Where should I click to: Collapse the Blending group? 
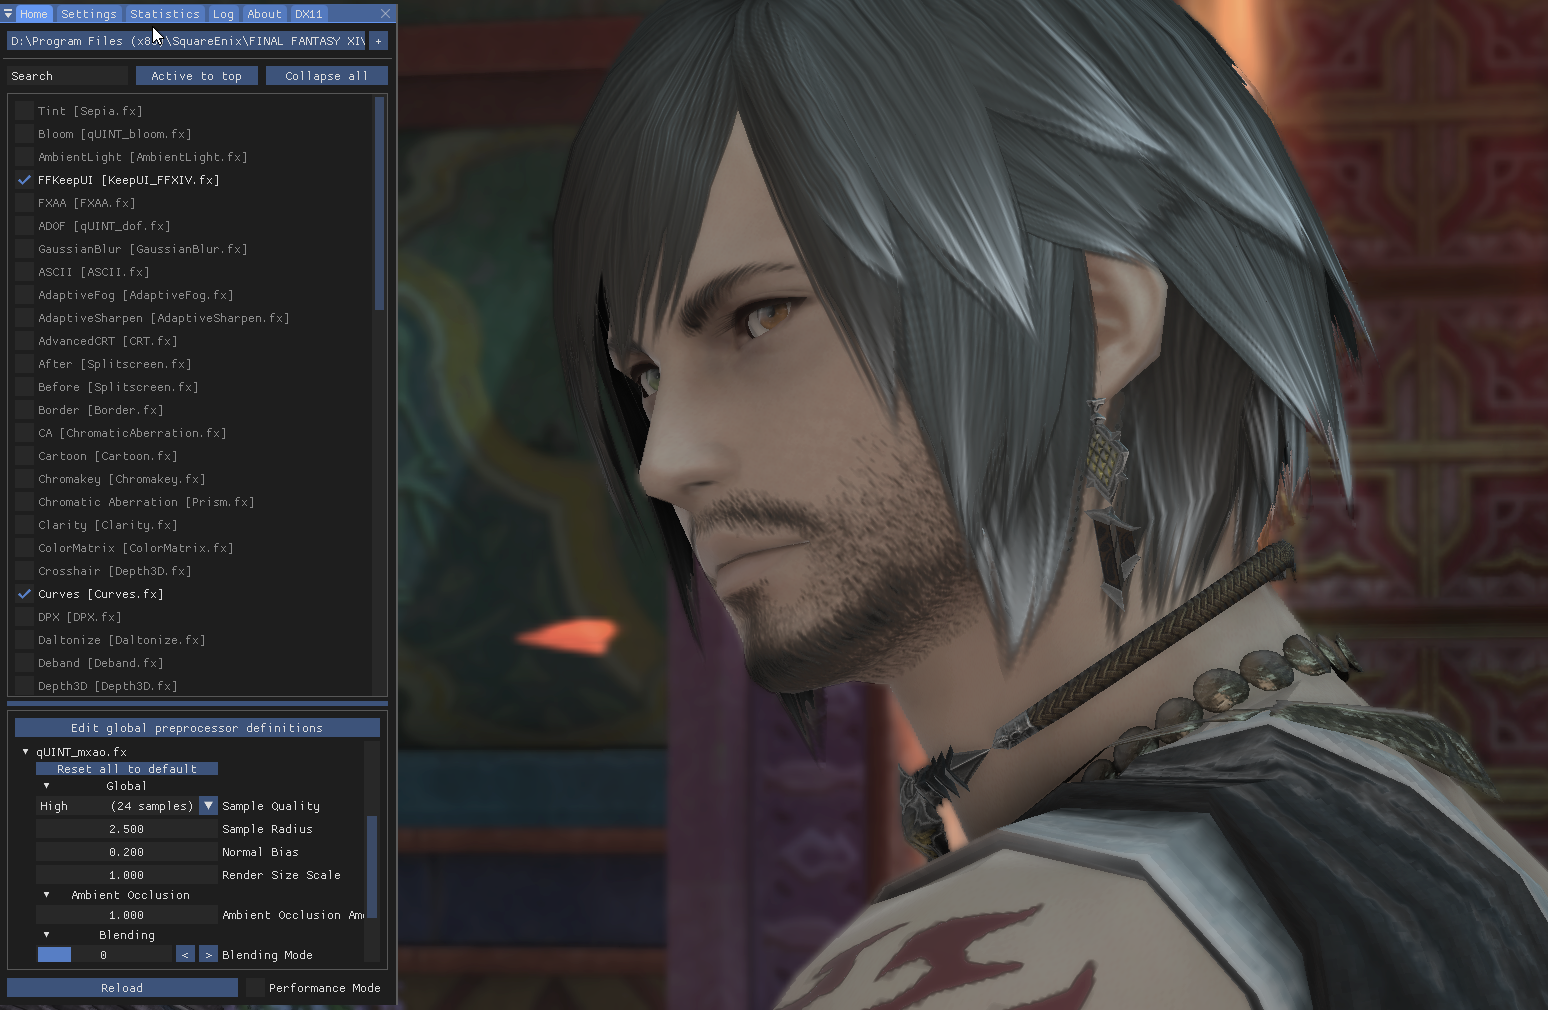(46, 935)
